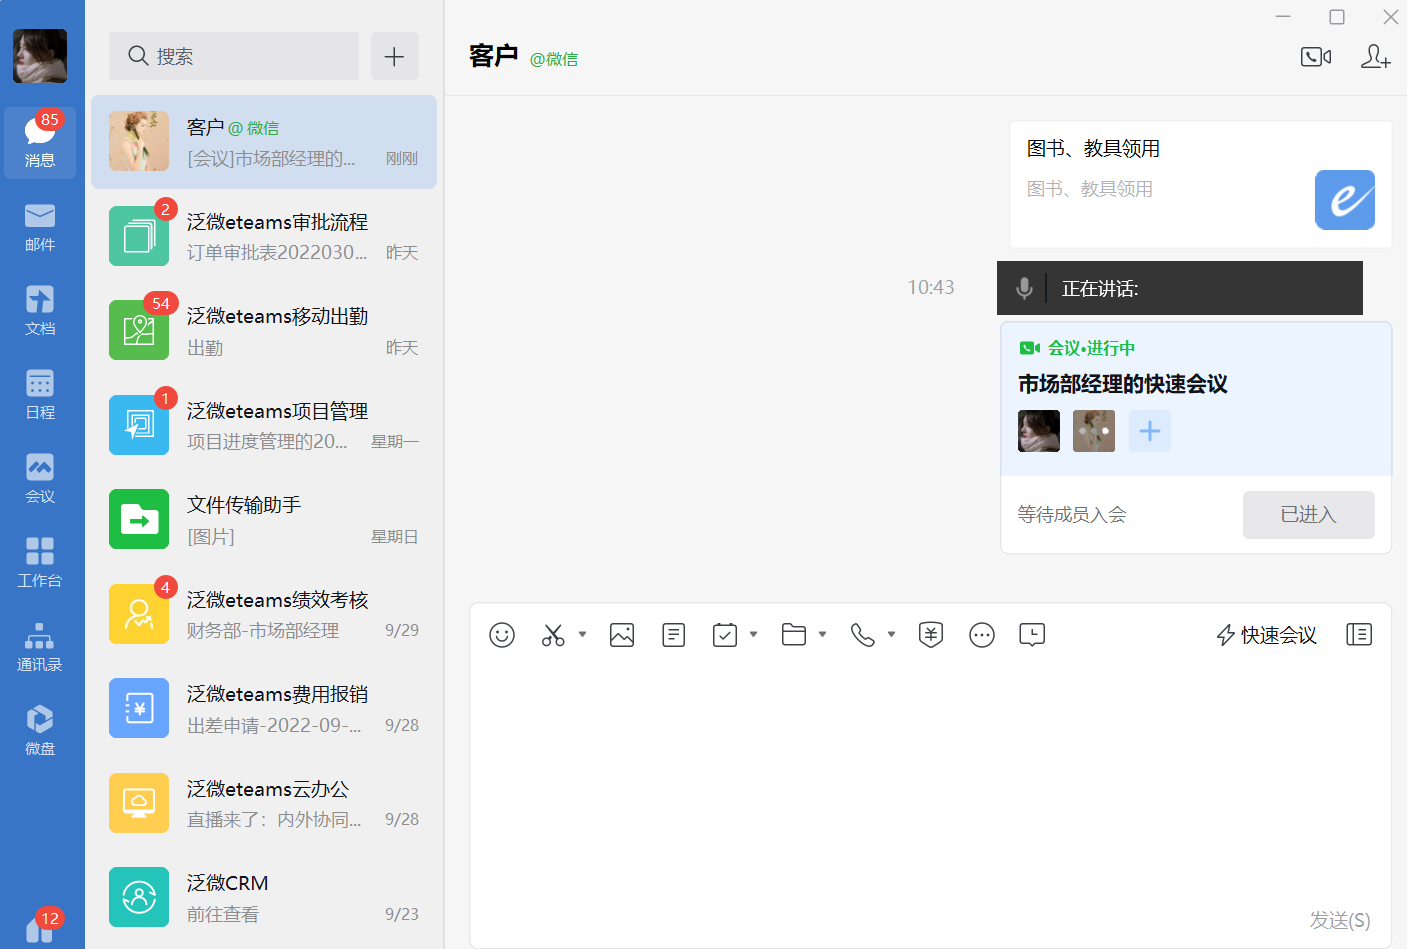Open the 图书、教具领用 message card

[1201, 184]
